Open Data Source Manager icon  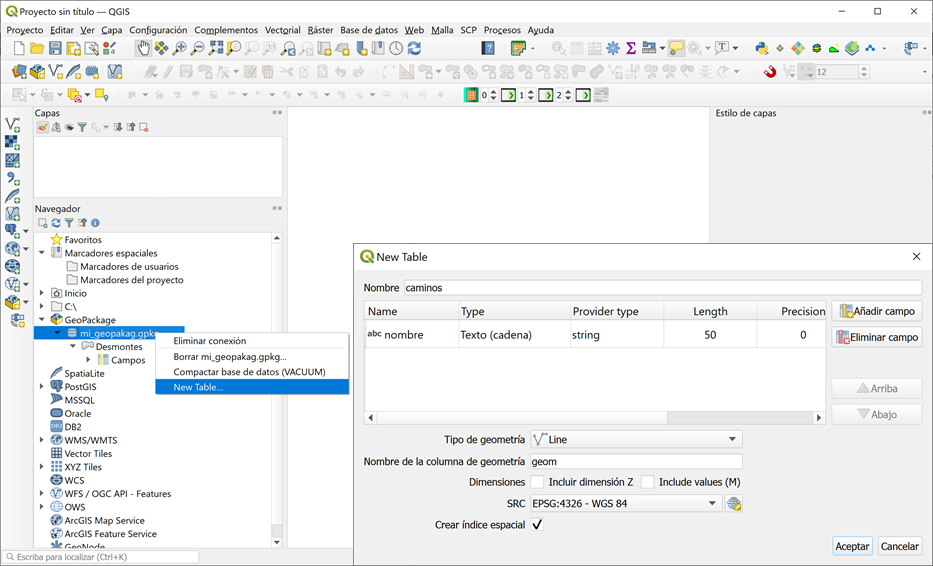coord(19,72)
